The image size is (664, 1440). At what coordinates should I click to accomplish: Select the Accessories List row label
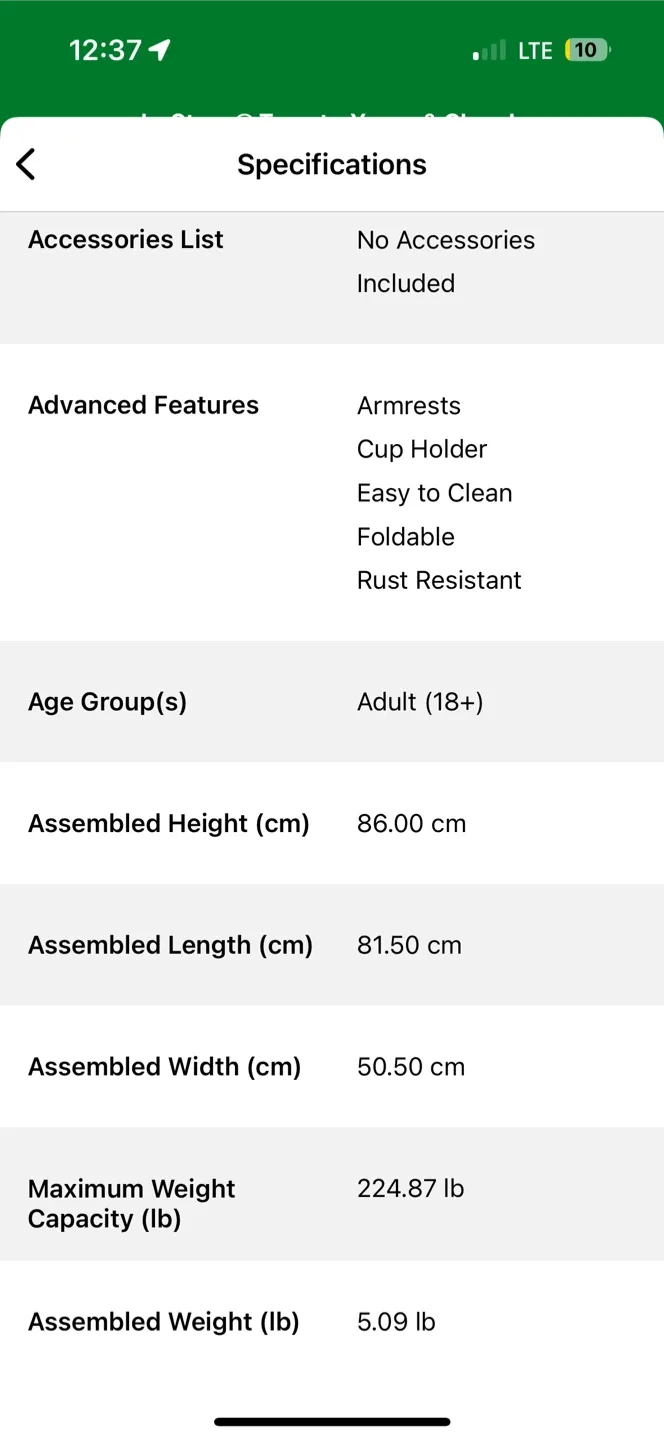(x=126, y=240)
